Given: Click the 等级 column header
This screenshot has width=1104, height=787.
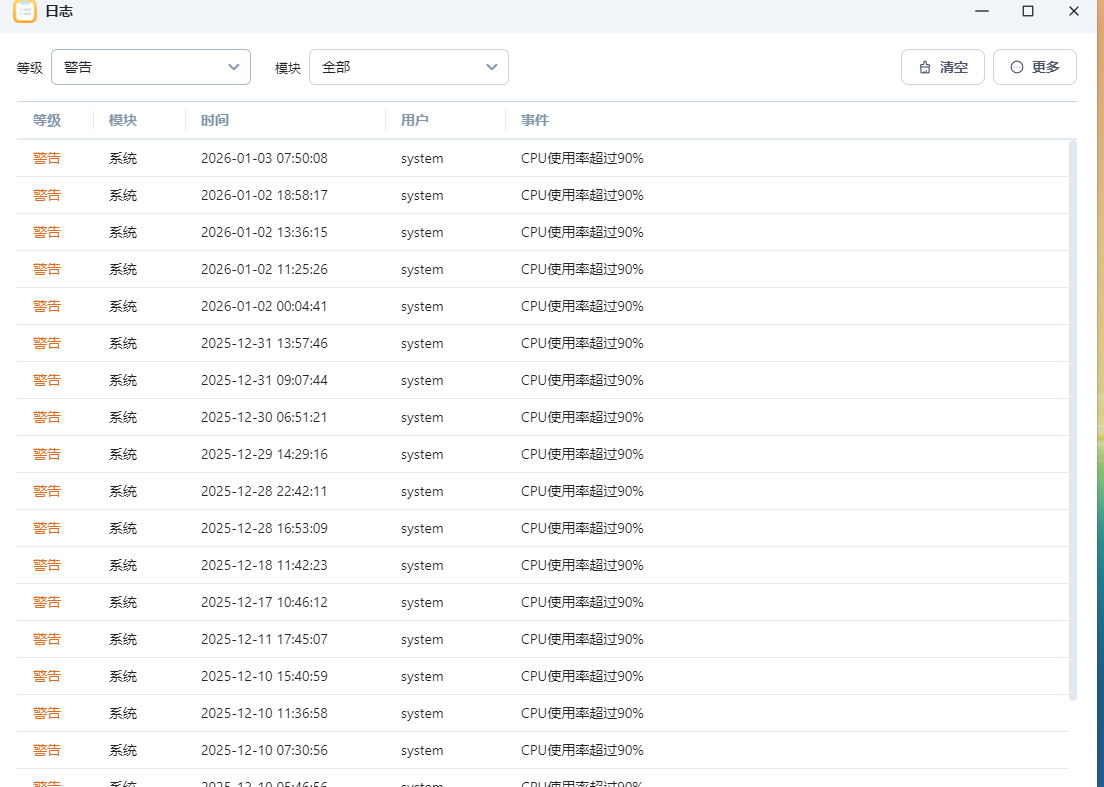Looking at the screenshot, I should [47, 120].
